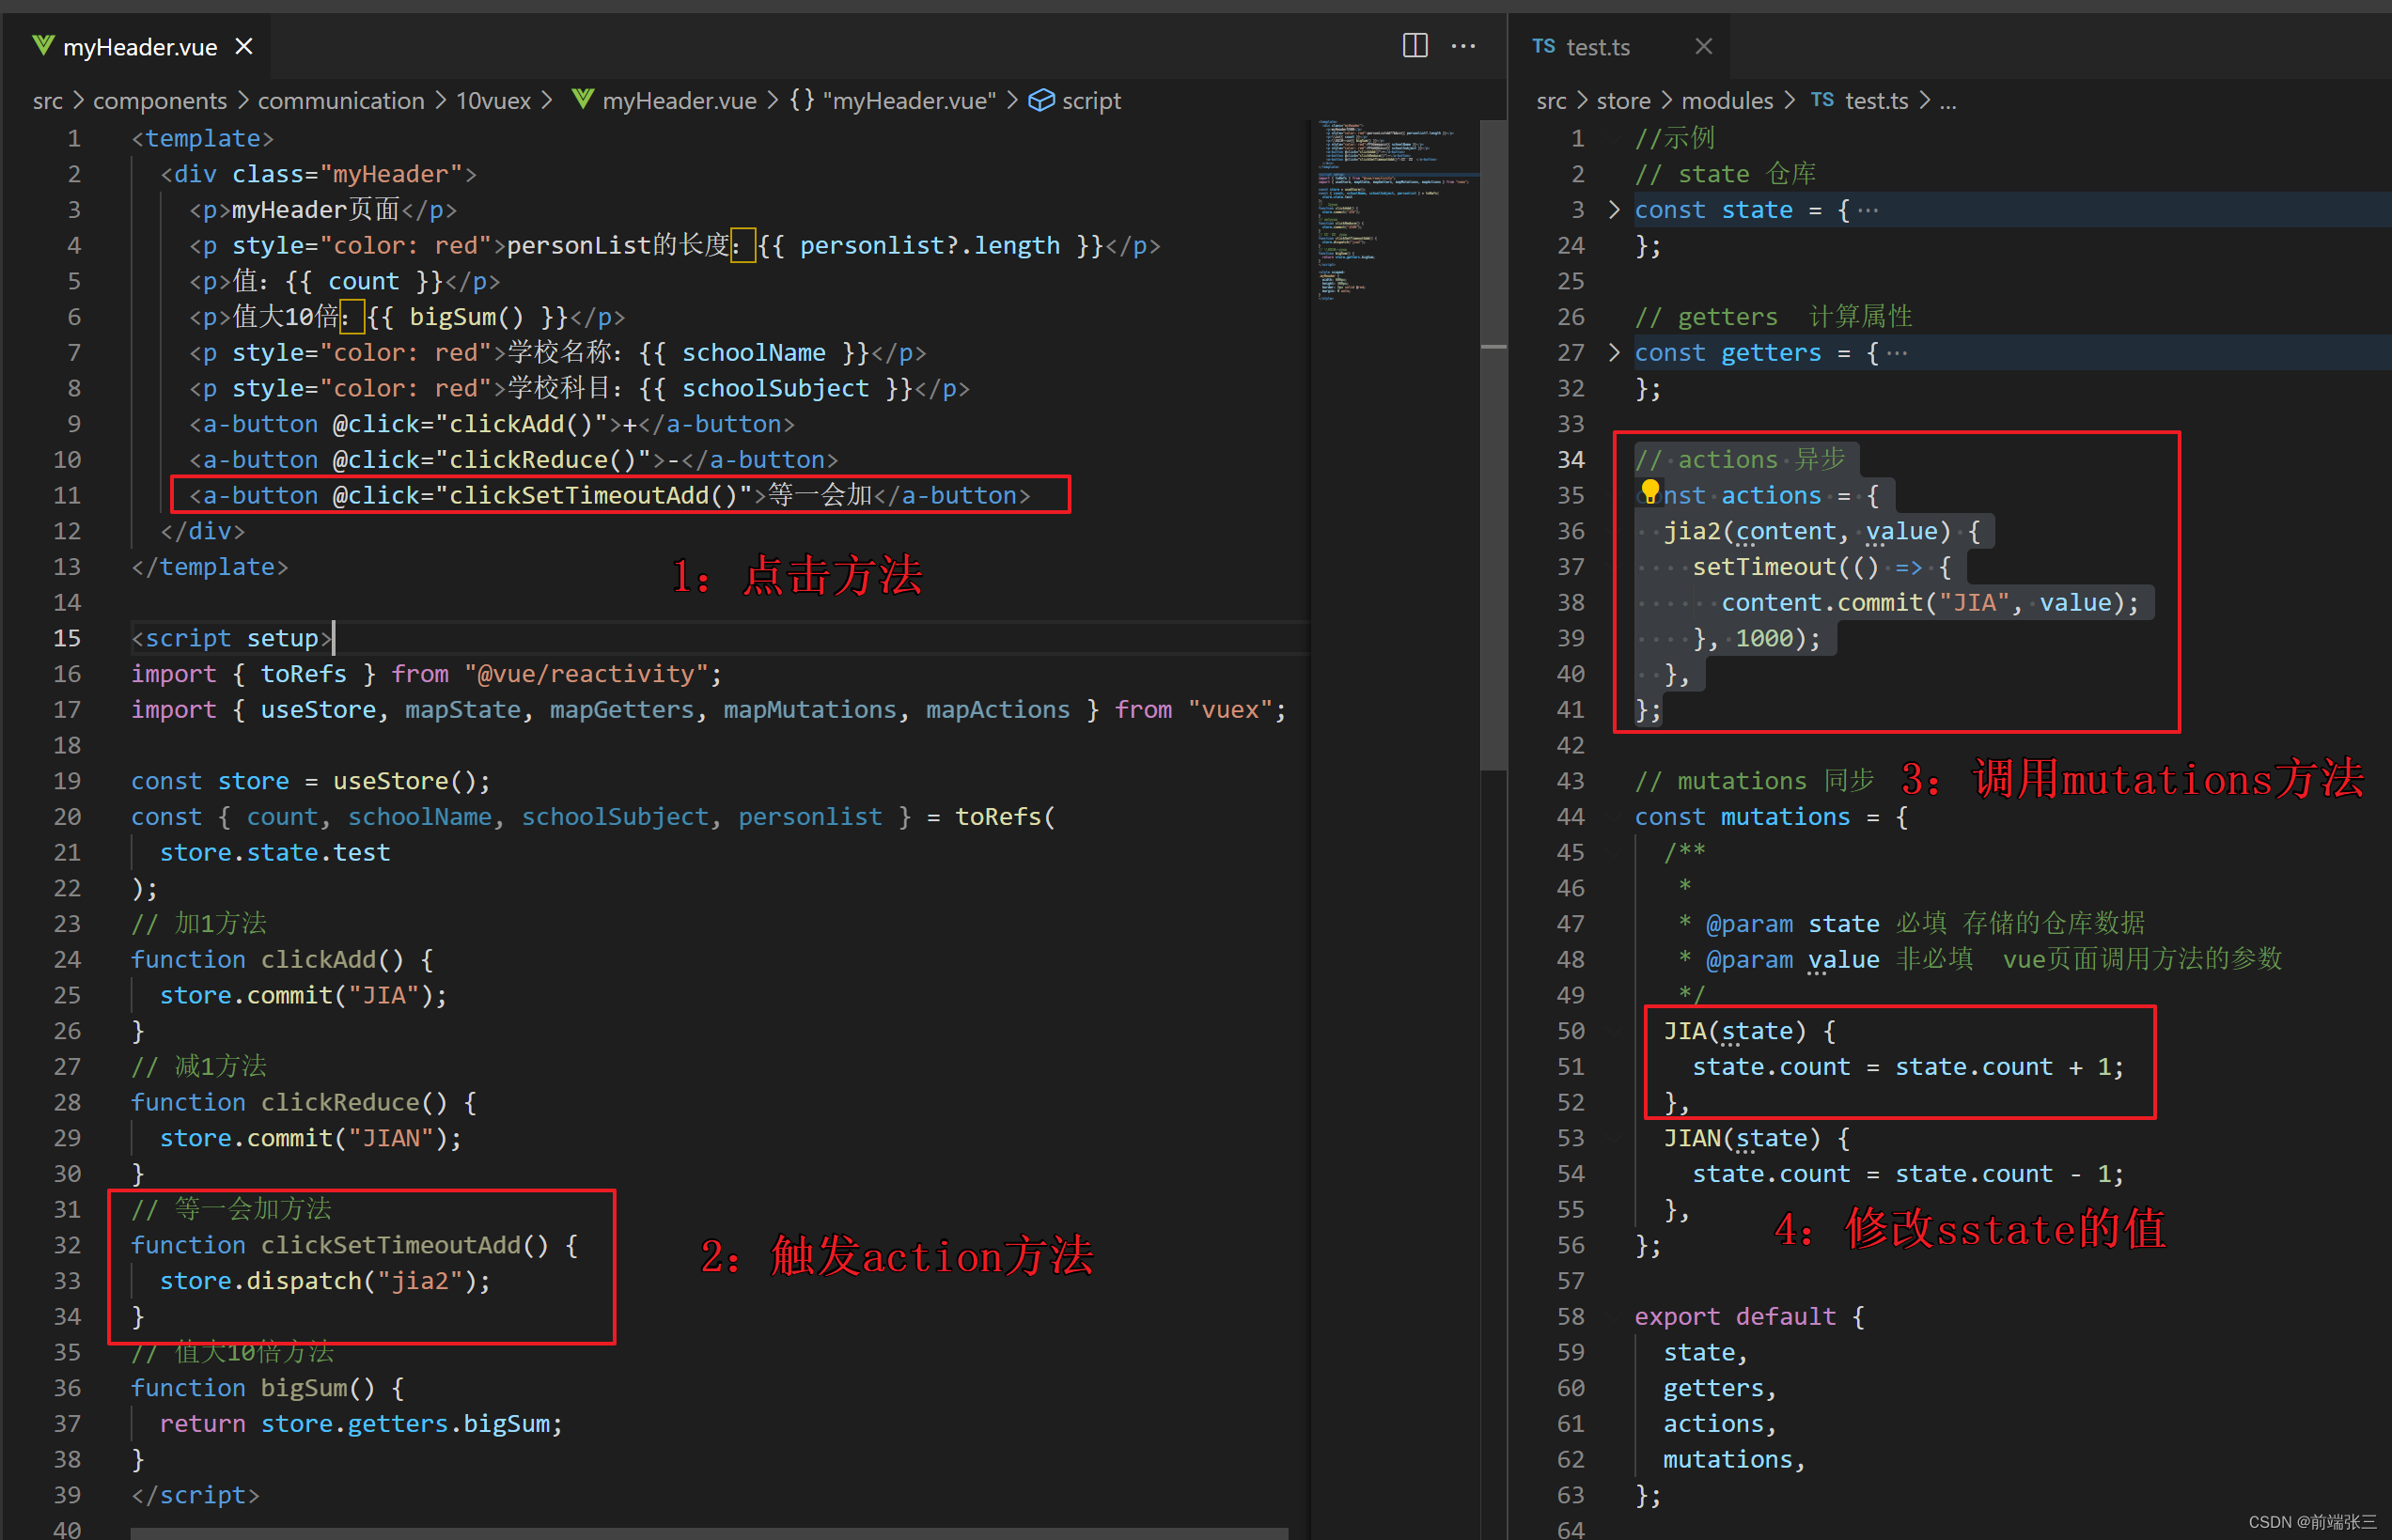This screenshot has height=1540, width=2392.
Task: Click the clickReduce() a-button line
Action: (x=513, y=460)
